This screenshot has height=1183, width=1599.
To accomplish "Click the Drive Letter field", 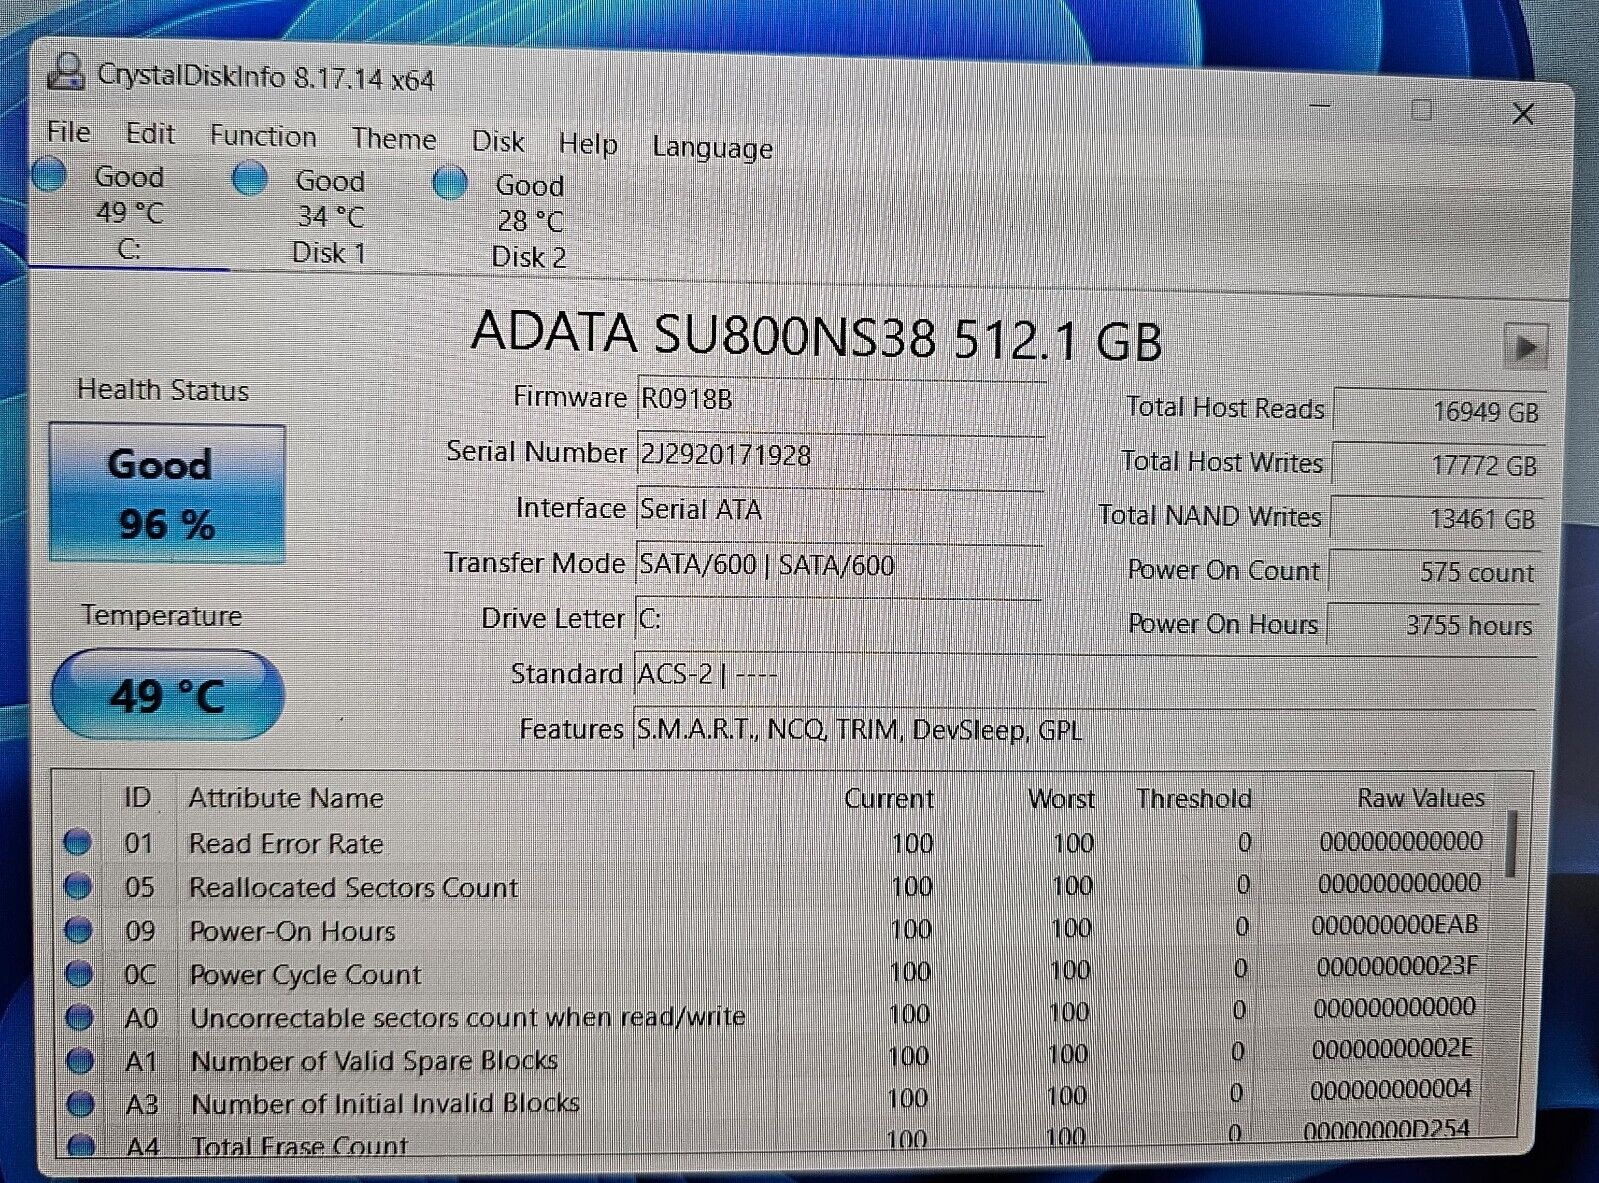I will click(838, 619).
